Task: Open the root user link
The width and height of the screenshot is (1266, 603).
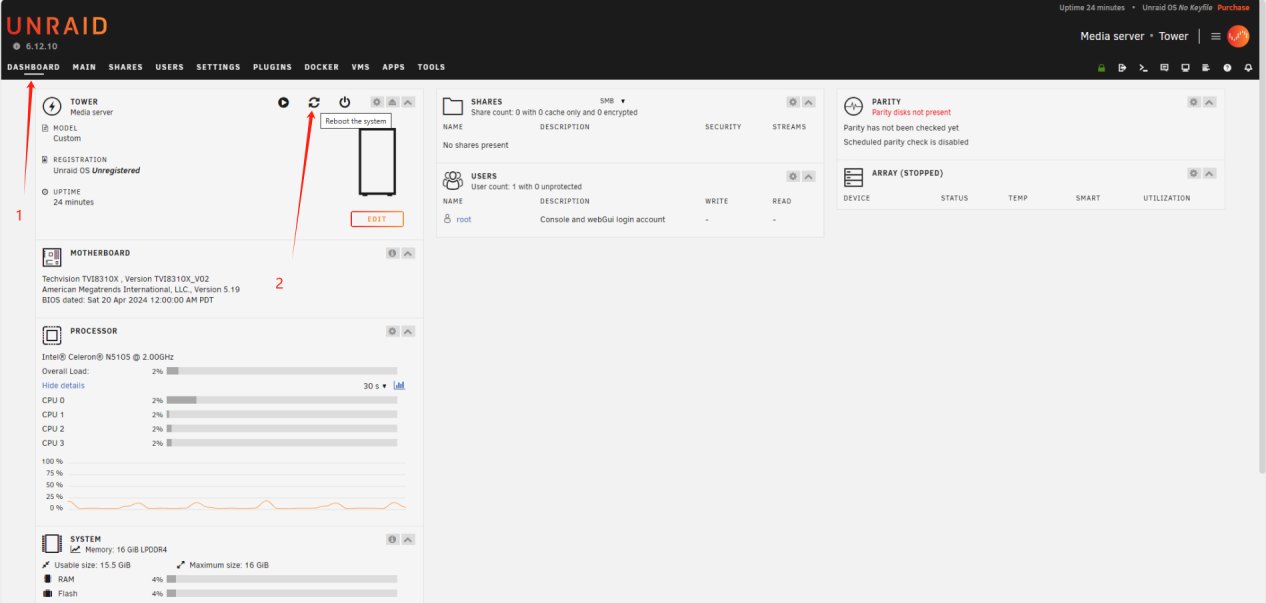Action: coord(464,219)
